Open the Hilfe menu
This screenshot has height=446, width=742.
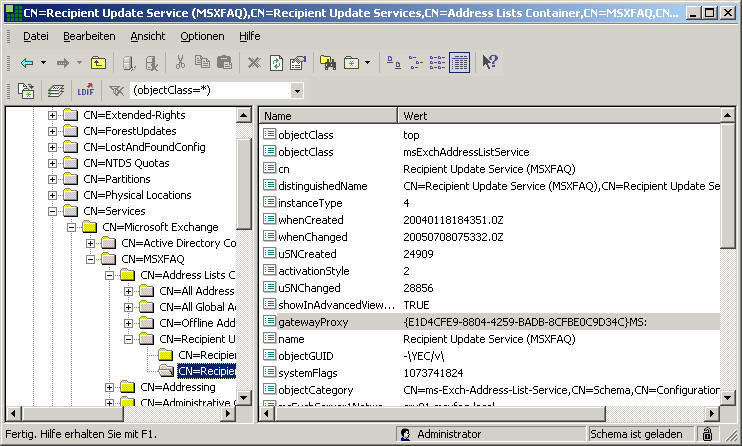point(250,36)
